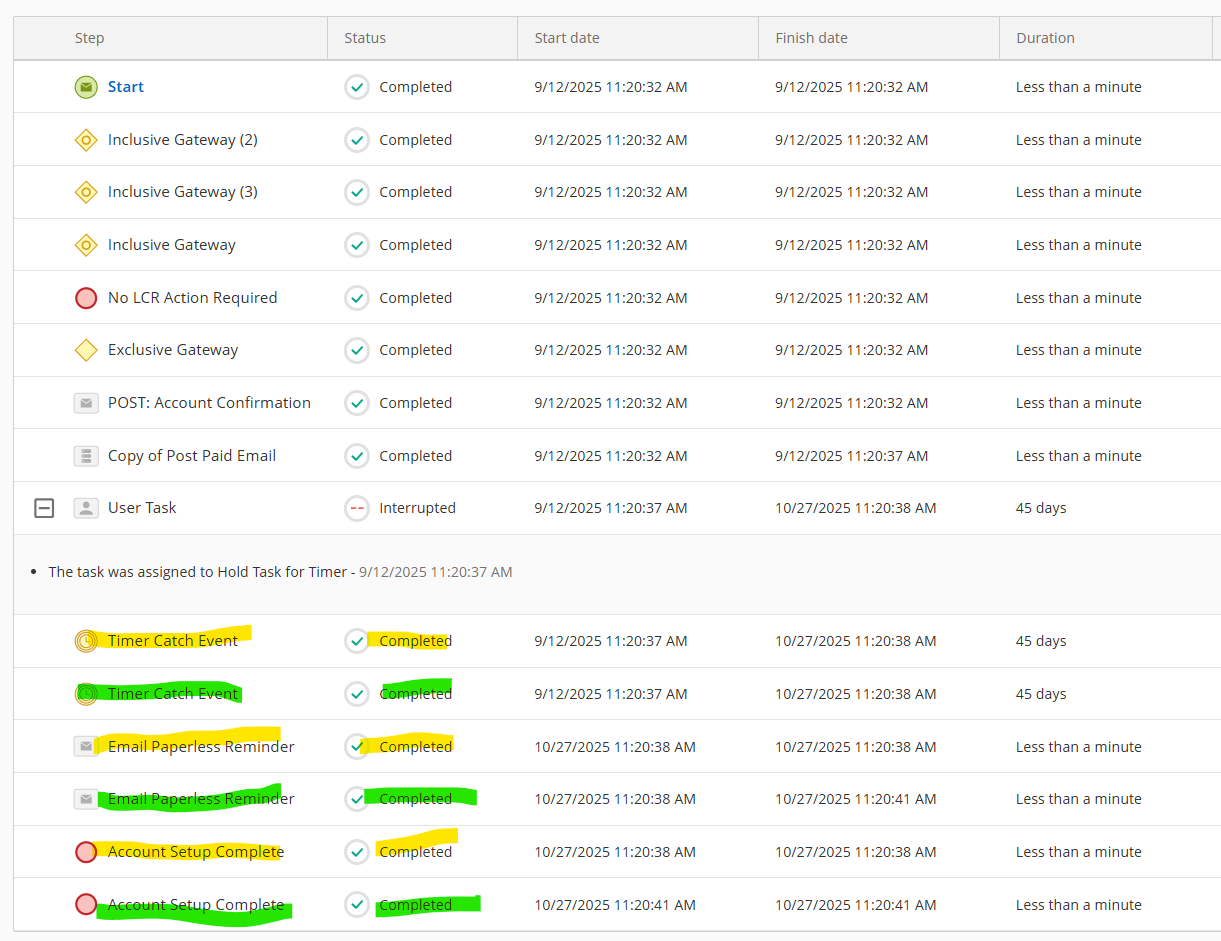This screenshot has height=941, width=1221.
Task: Sort by the Duration column header
Action: pos(1045,38)
